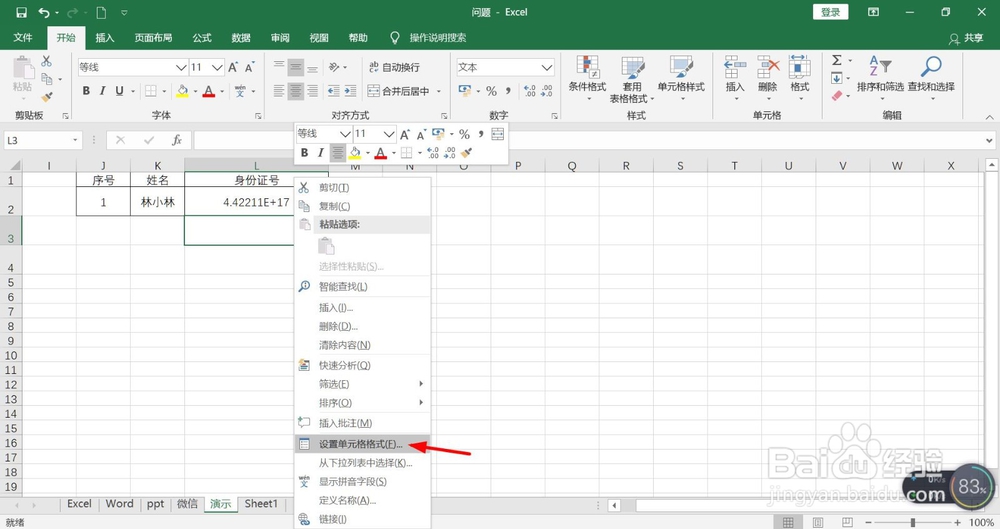Click 合并后居中 merge button

pos(399,91)
